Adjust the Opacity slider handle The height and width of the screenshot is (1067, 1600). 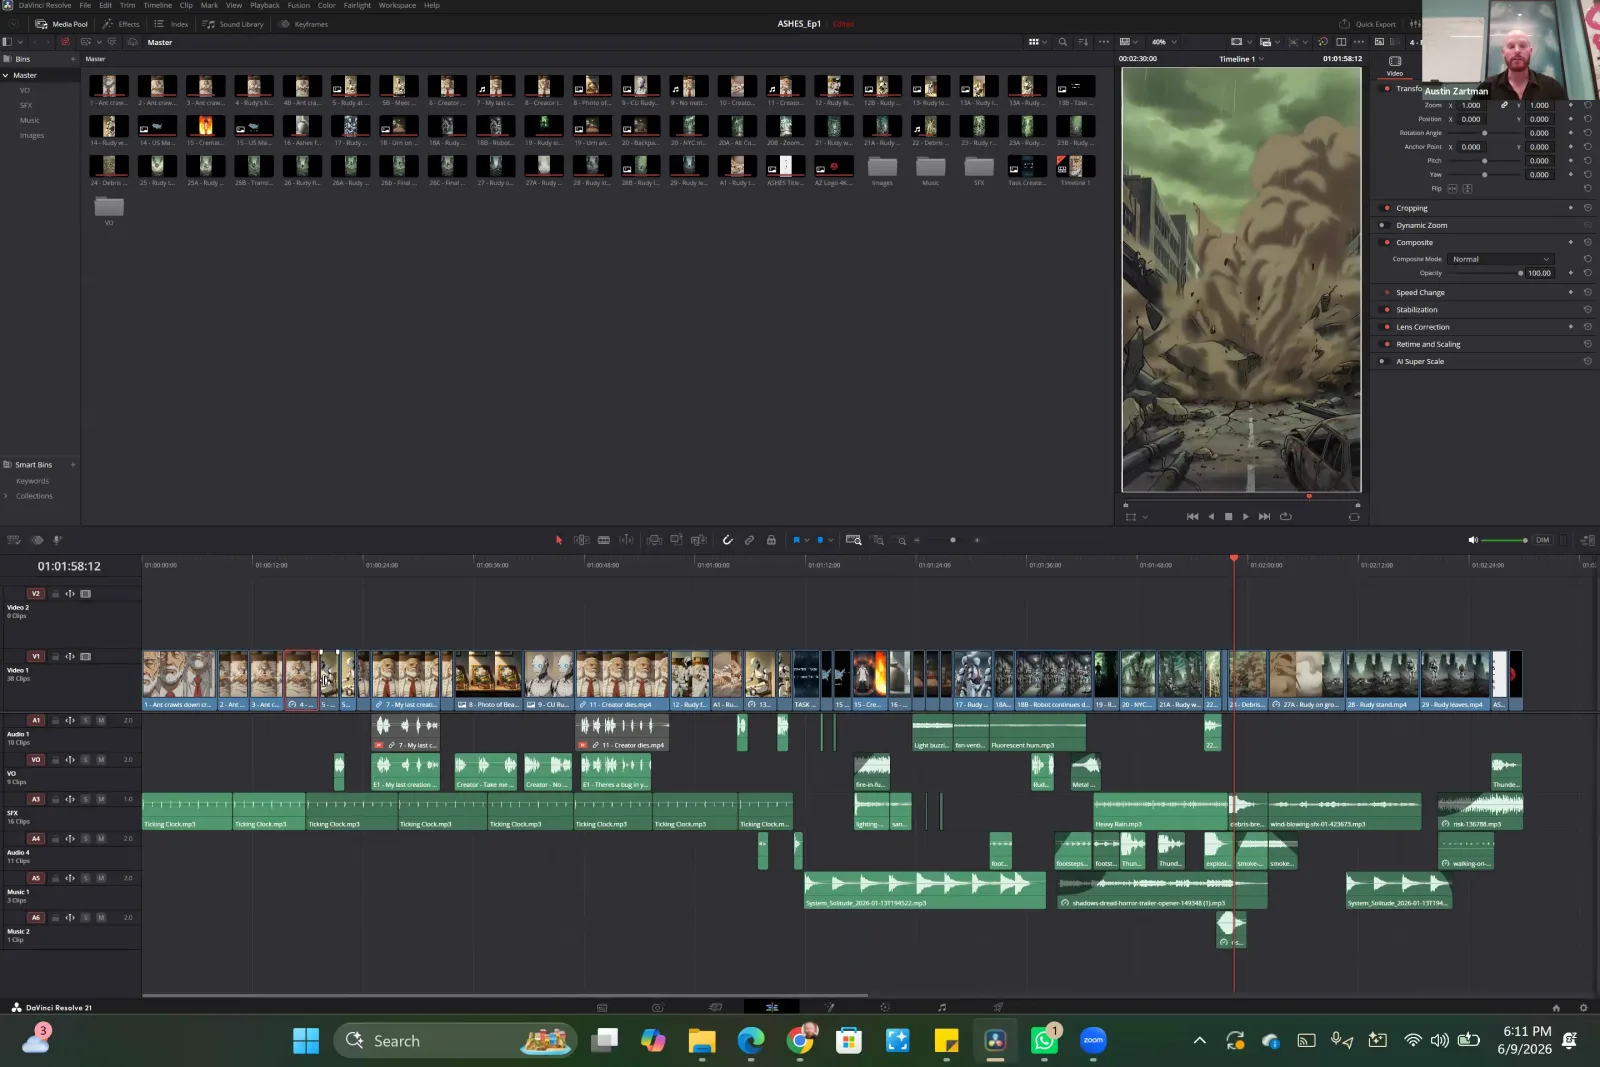(1520, 273)
